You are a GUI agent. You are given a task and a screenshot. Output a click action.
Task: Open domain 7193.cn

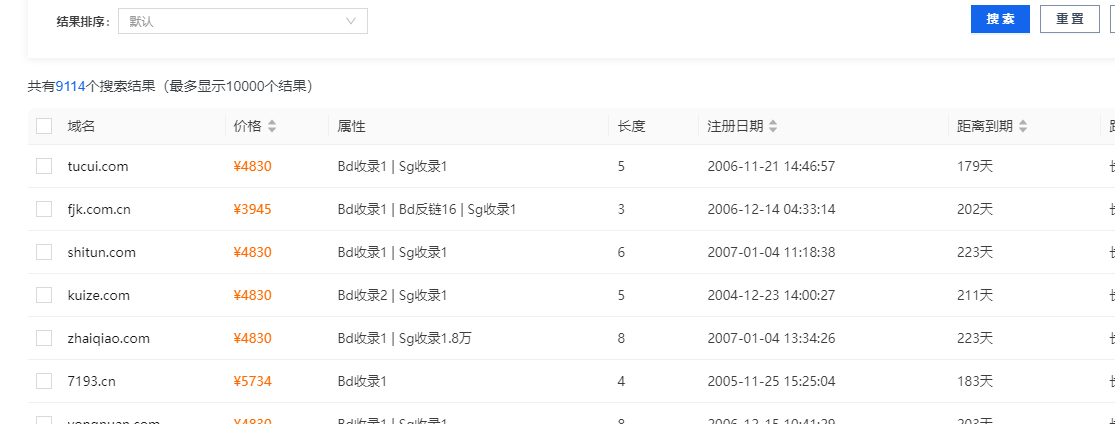click(92, 381)
